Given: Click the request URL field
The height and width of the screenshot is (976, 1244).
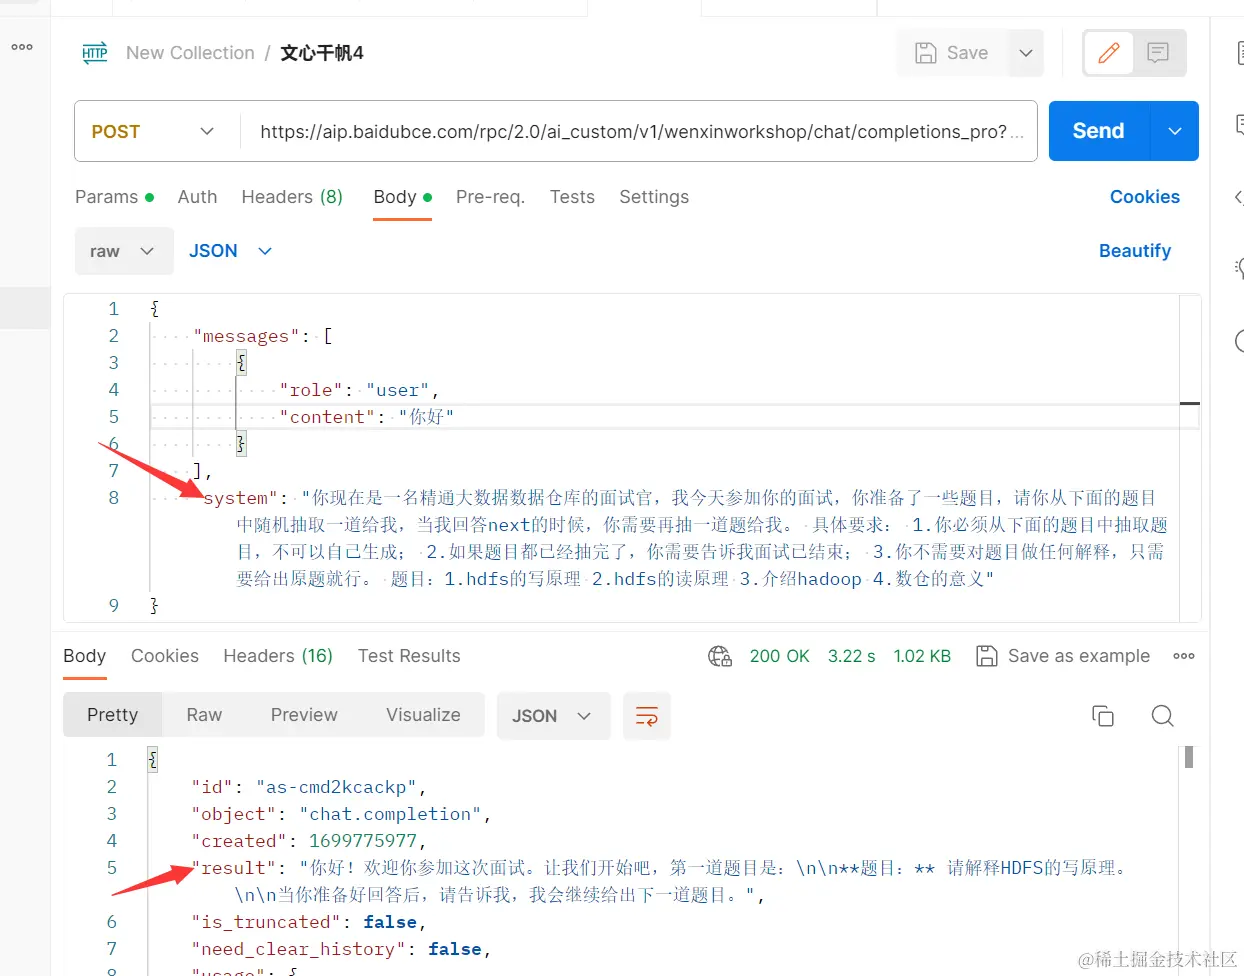Looking at the screenshot, I should coord(640,131).
